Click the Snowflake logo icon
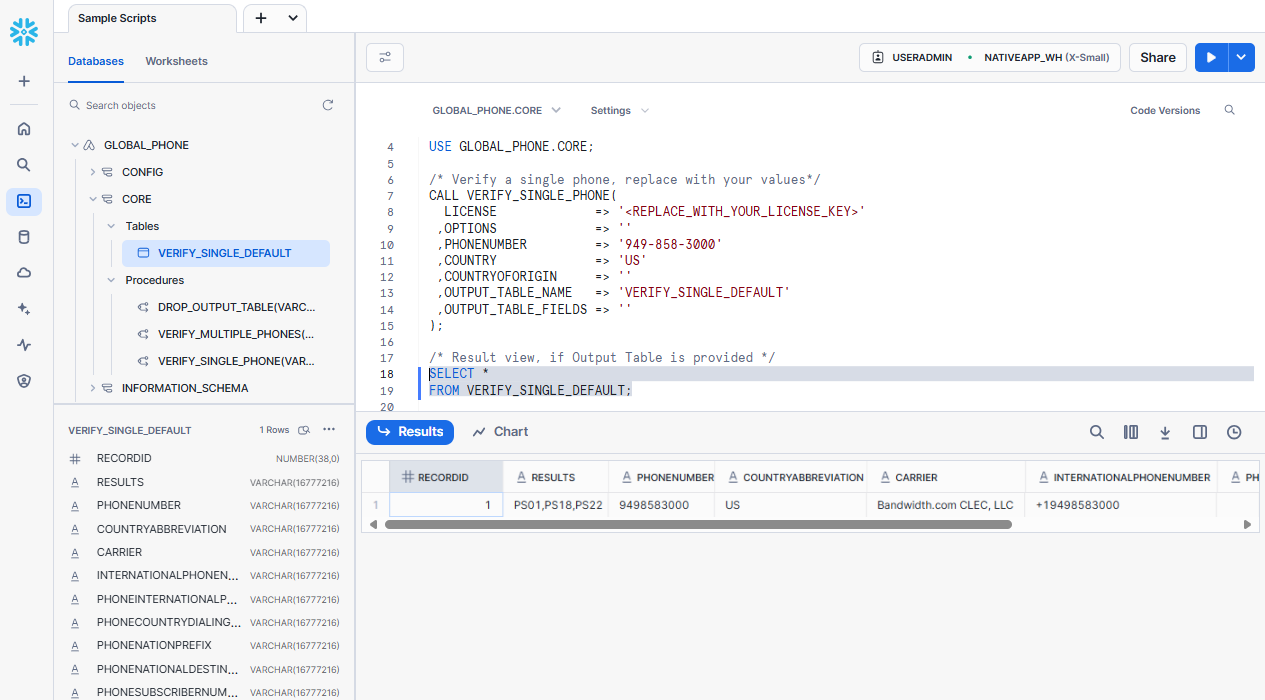The image size is (1265, 700). pos(24,33)
